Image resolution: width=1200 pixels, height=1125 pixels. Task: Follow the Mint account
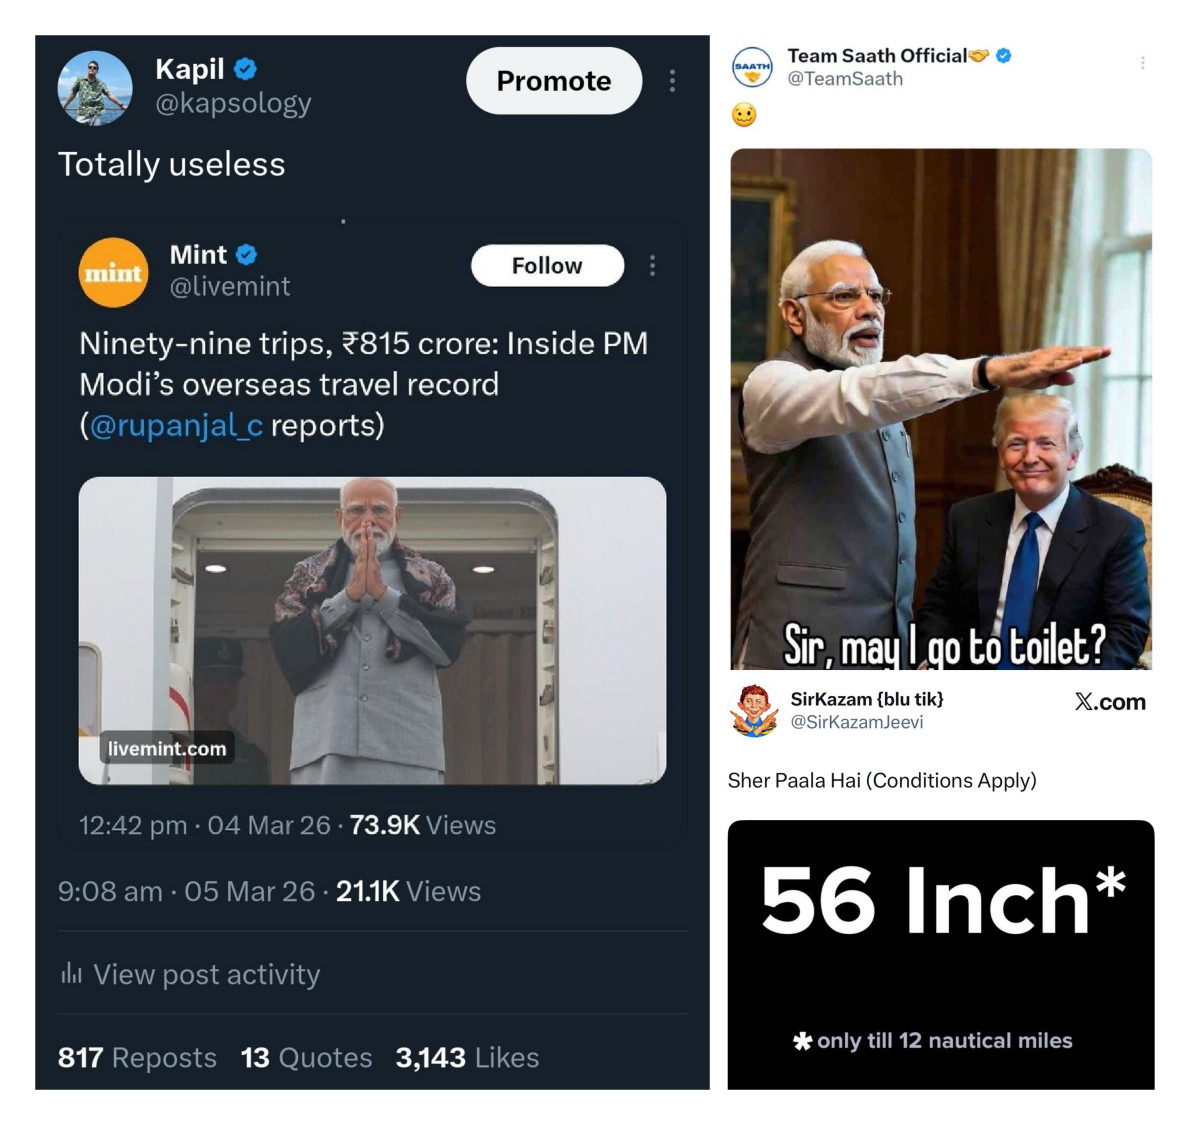pos(547,265)
